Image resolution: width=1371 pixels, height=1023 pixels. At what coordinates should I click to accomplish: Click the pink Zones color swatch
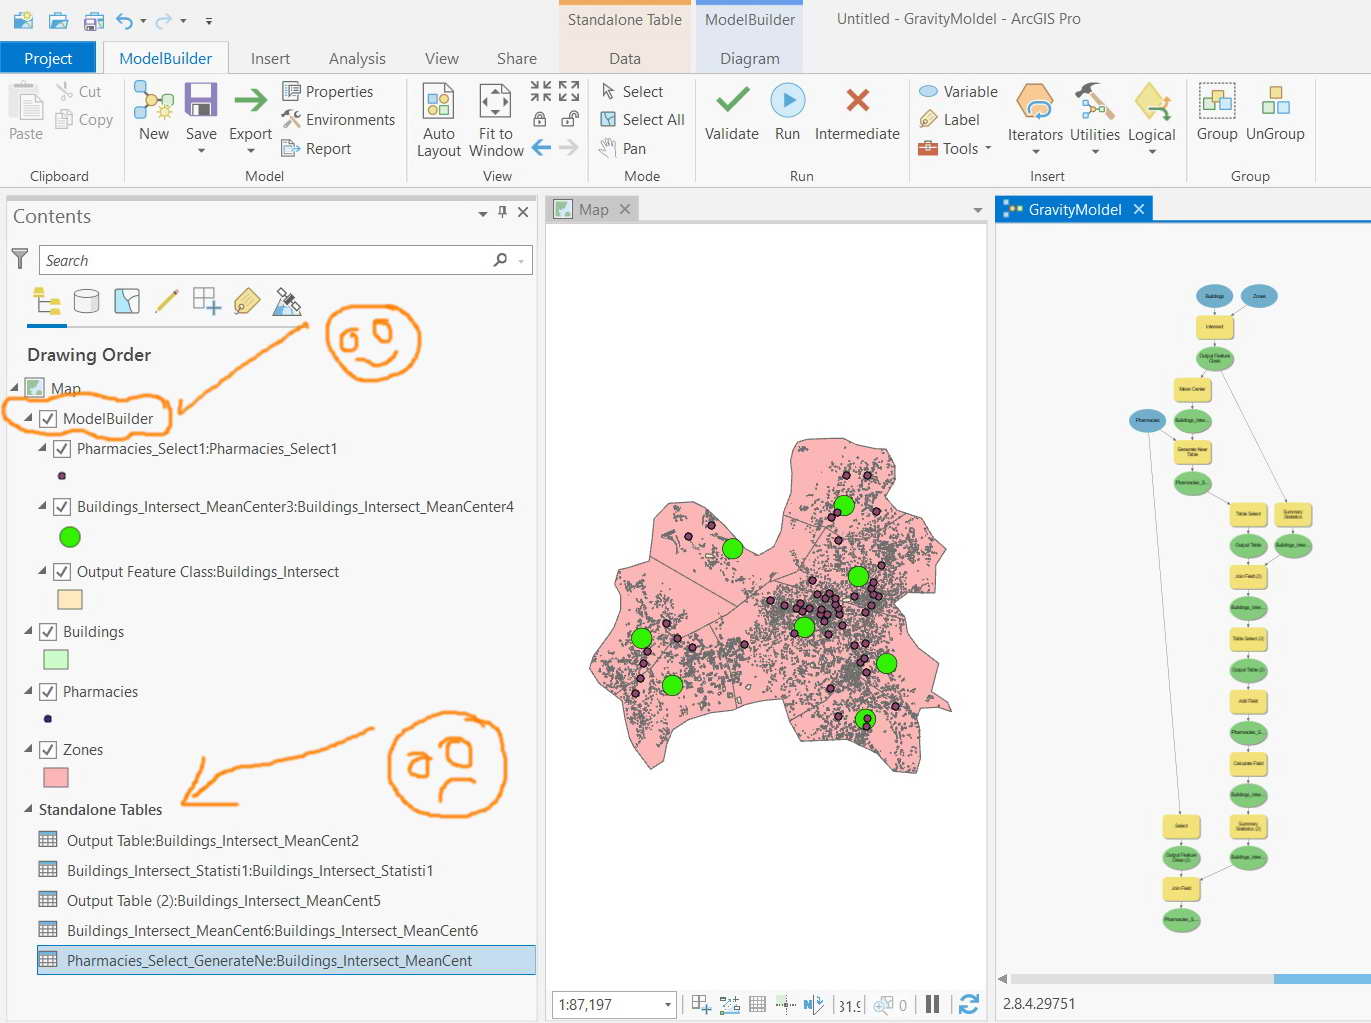click(x=56, y=777)
